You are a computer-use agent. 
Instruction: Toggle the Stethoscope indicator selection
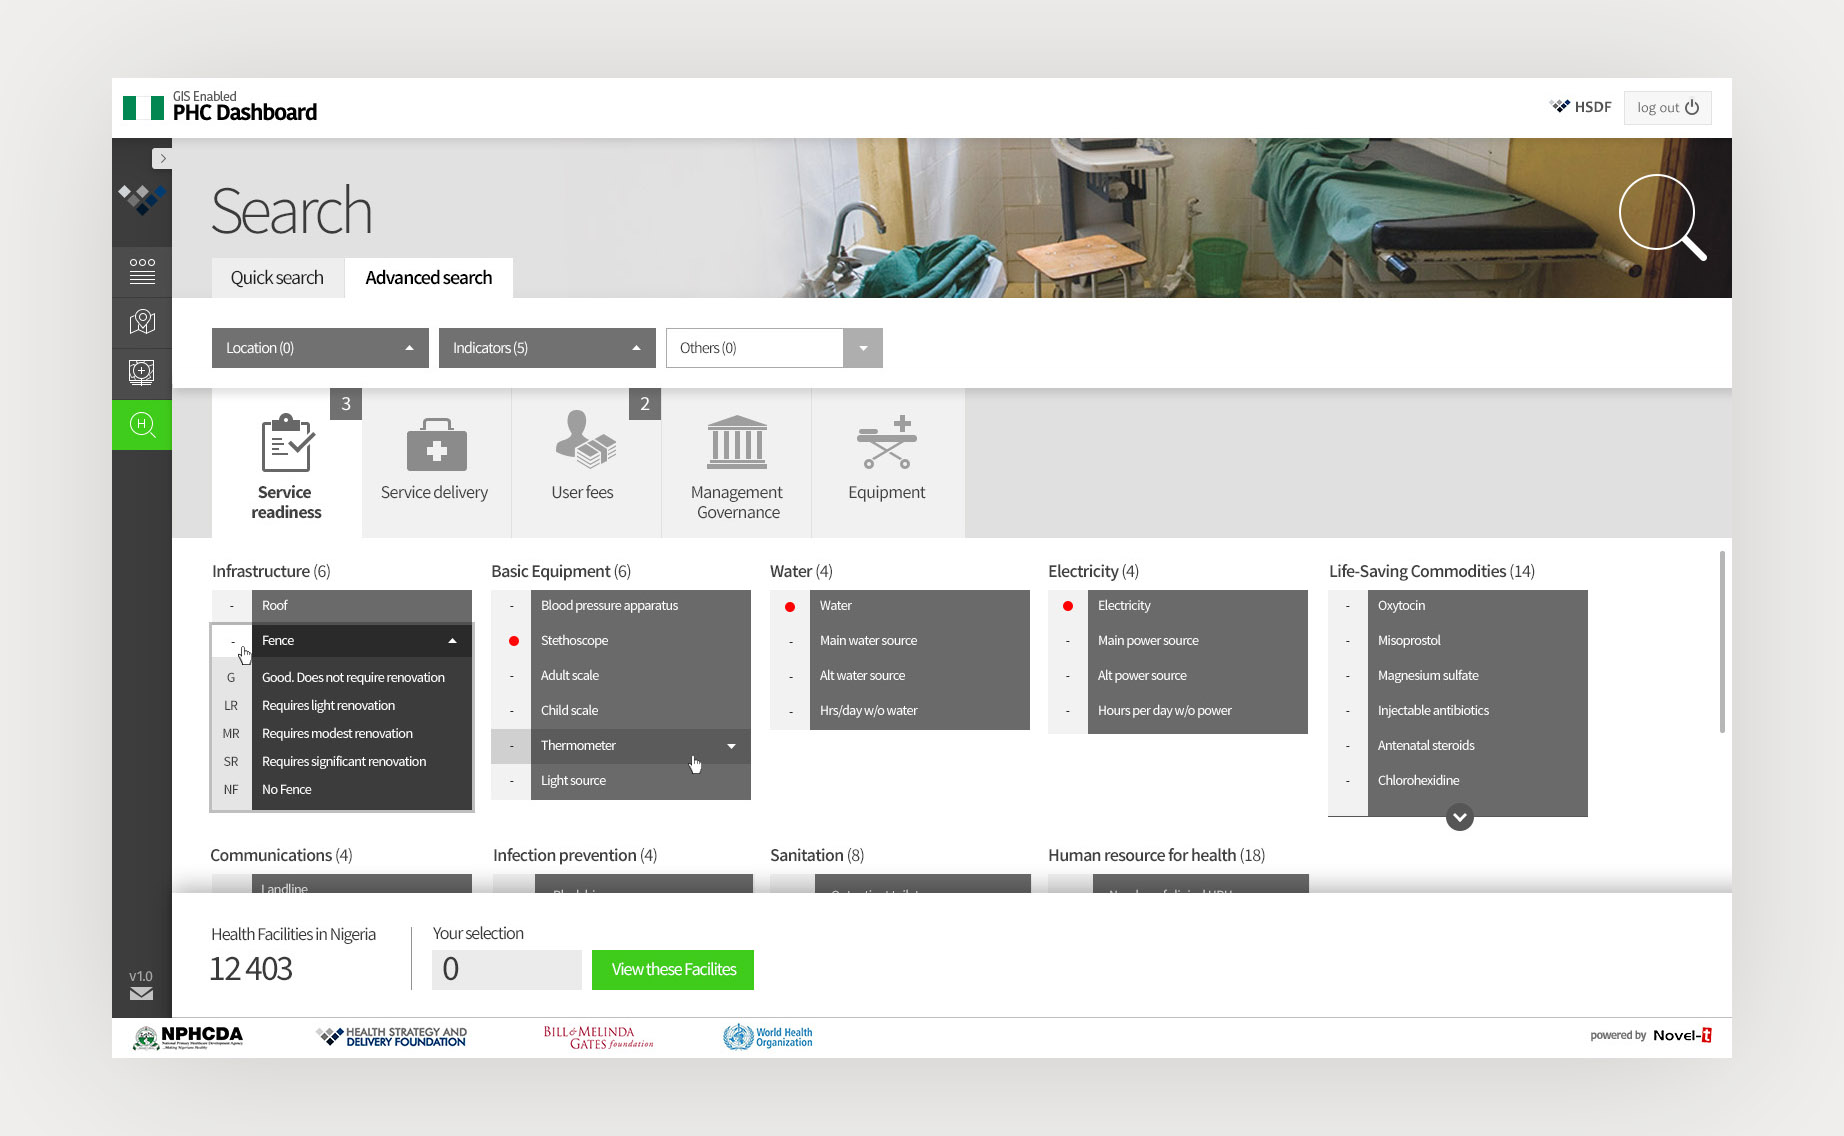point(513,641)
